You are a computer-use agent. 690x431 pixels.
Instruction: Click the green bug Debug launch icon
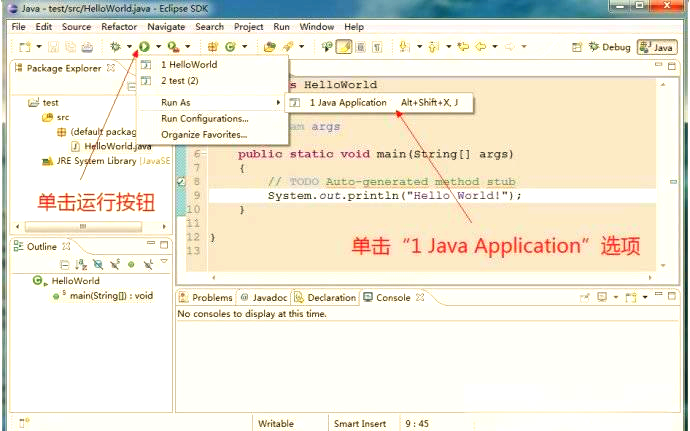[115, 46]
